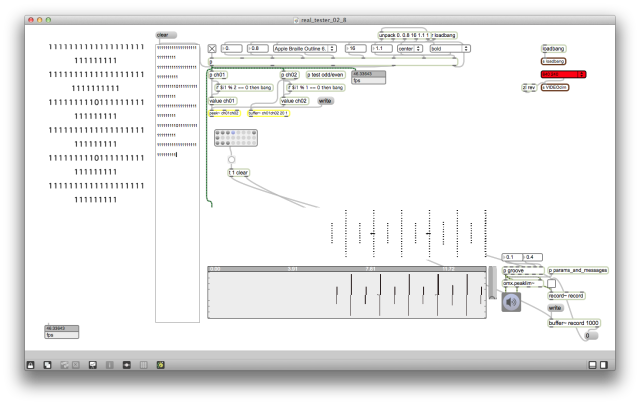Toggle bottom panel view icon at bottom right
640x405 pixels.
pyautogui.click(x=593, y=365)
